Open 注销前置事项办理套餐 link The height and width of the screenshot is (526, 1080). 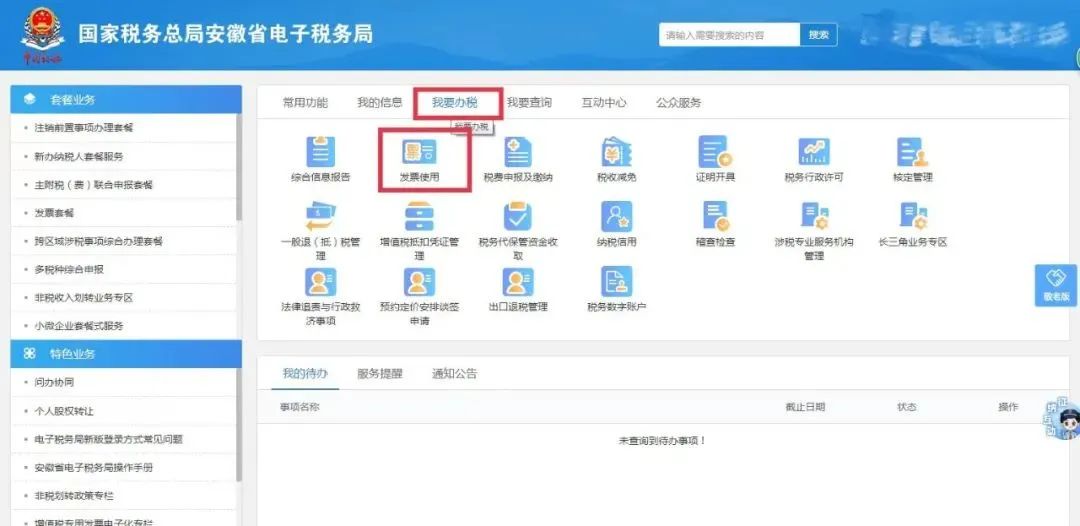[84, 128]
